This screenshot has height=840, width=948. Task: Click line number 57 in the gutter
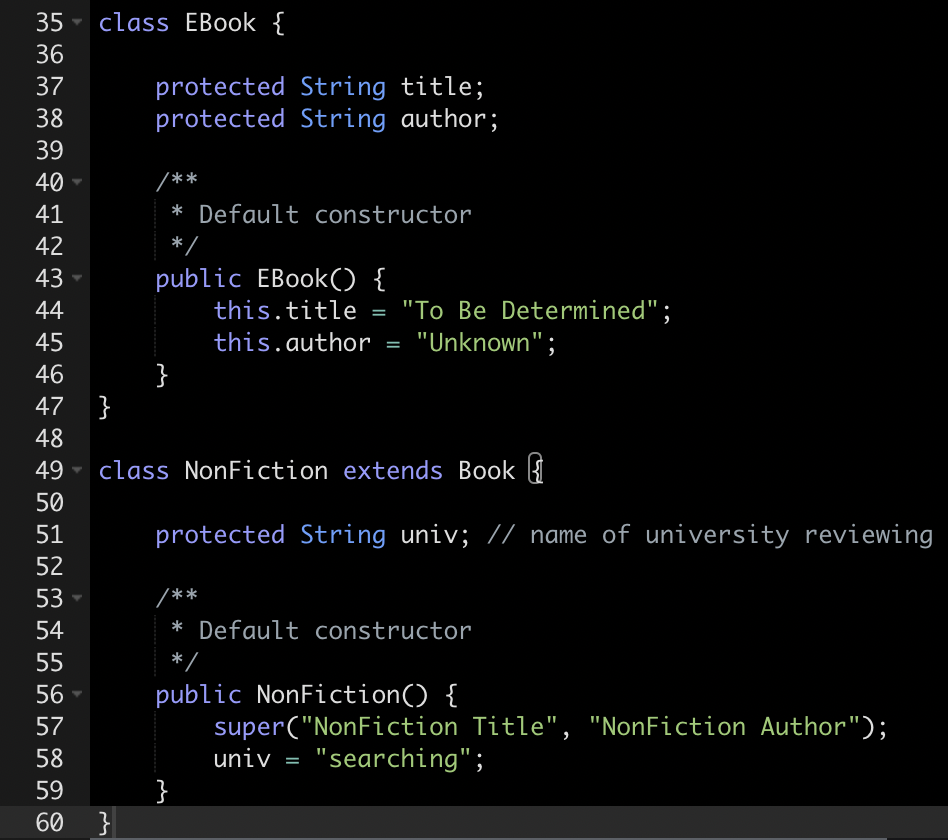[x=48, y=726]
